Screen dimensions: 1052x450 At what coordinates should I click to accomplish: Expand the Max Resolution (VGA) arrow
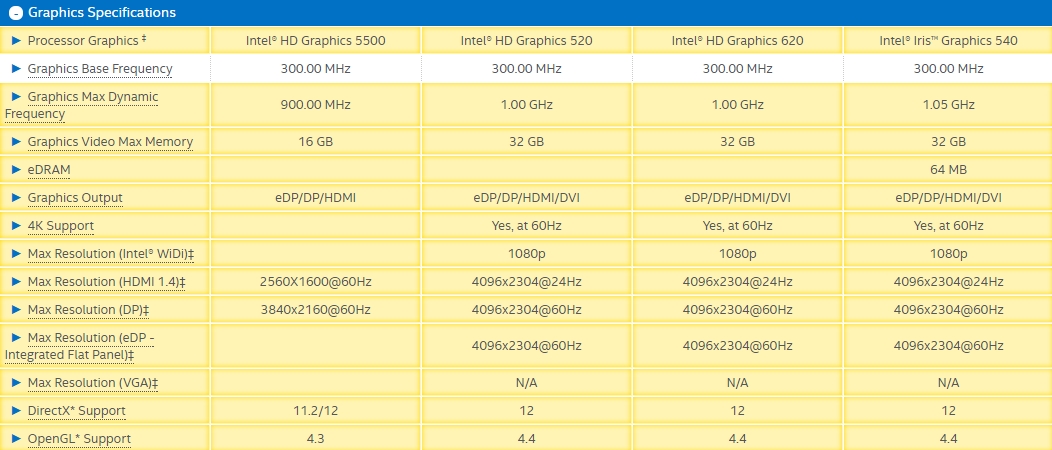coord(17,382)
